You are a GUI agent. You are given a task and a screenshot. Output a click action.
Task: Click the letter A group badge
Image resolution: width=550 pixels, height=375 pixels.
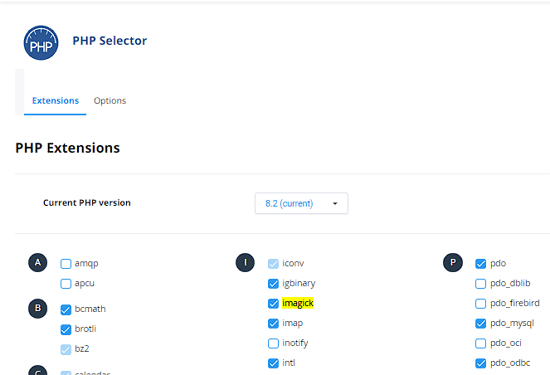(x=38, y=263)
